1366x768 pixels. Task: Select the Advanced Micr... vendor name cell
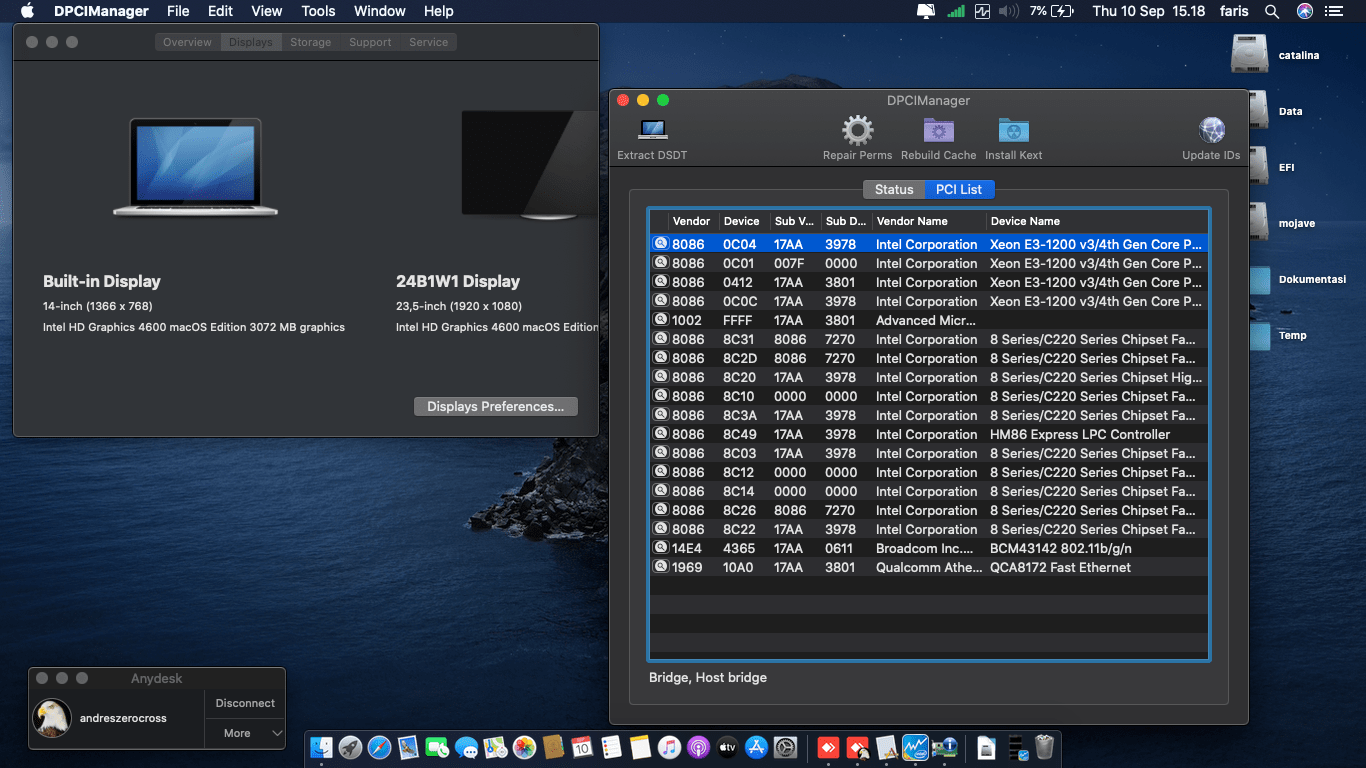point(926,320)
